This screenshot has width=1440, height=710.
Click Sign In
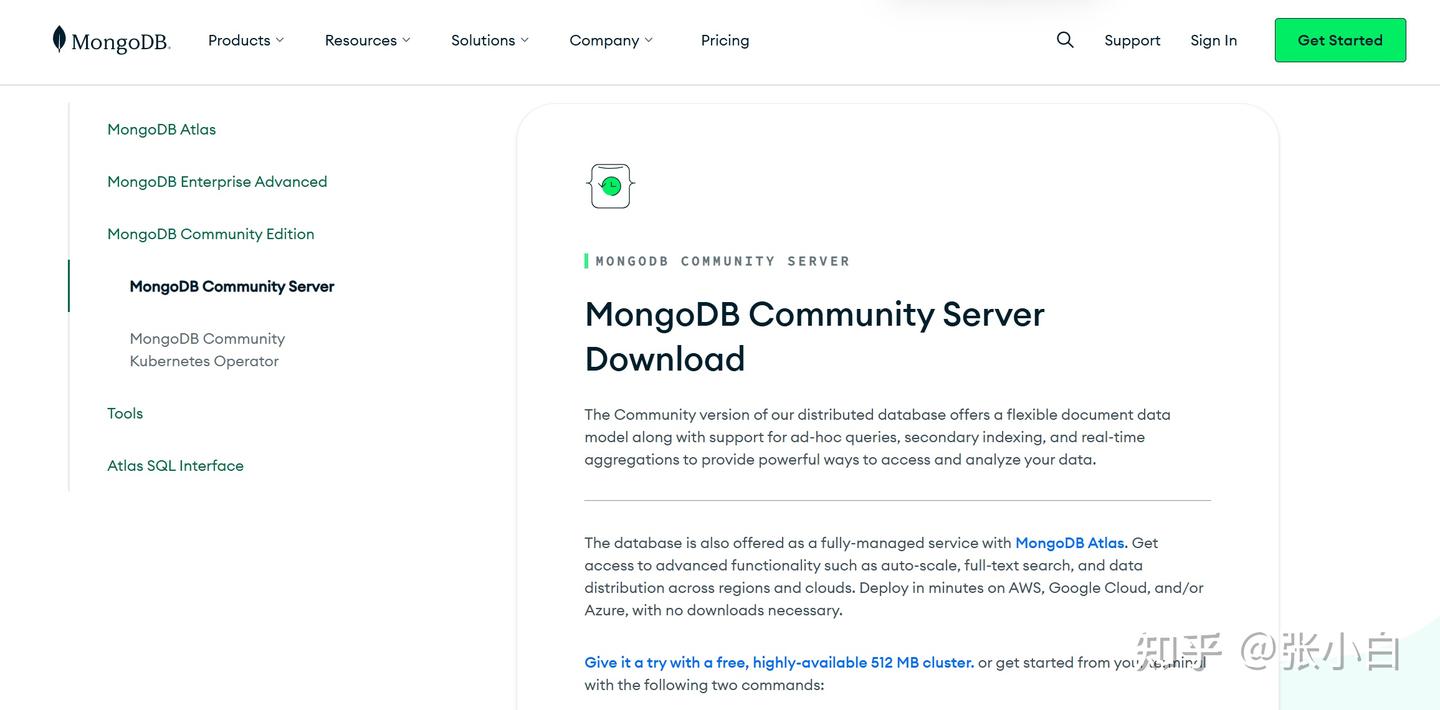[x=1213, y=40]
